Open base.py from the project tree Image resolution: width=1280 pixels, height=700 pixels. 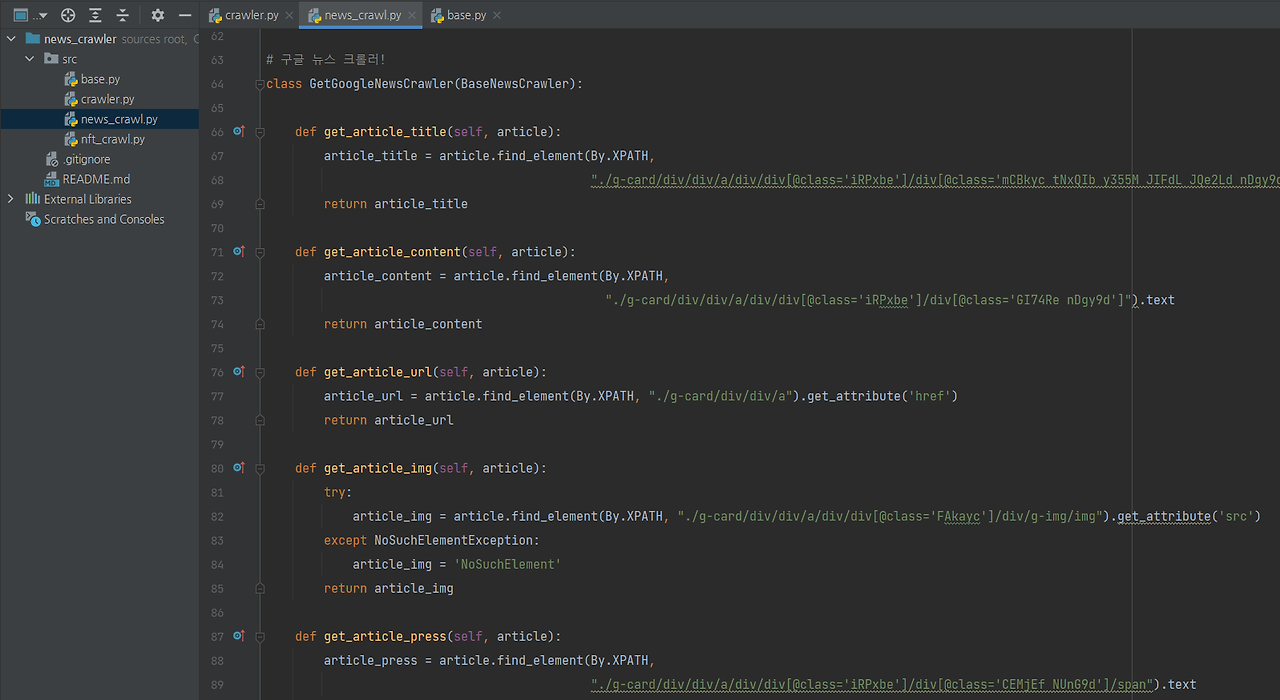[x=100, y=79]
